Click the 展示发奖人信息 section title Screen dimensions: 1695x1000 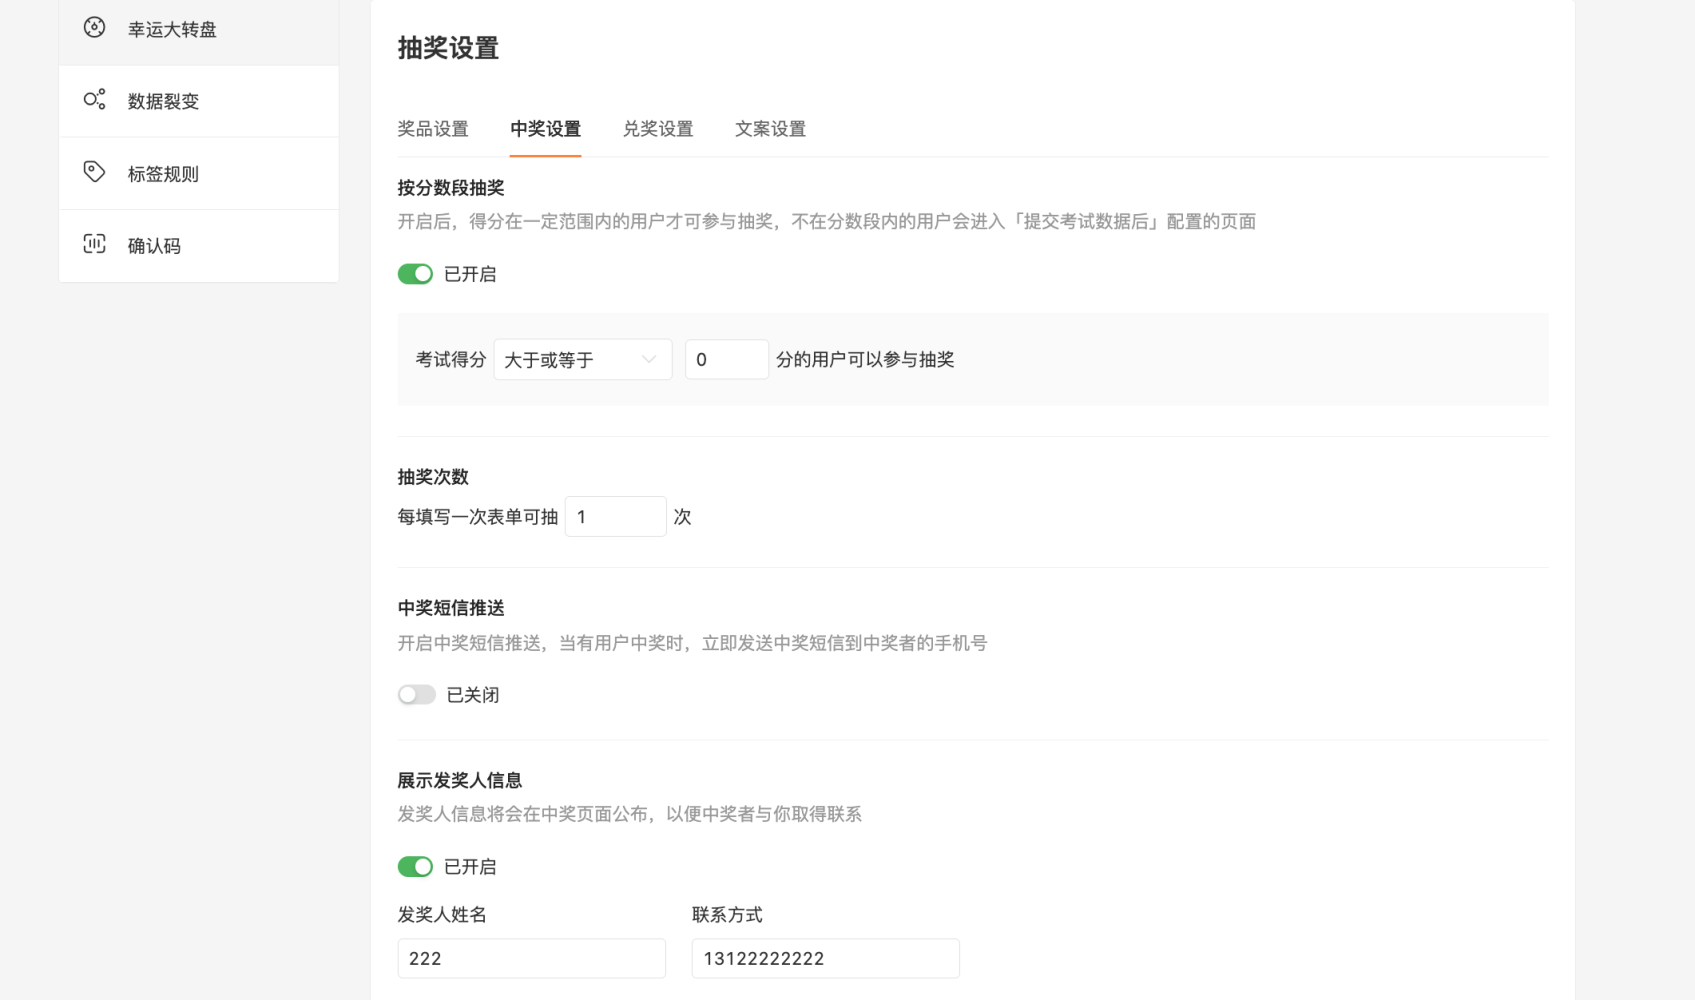pyautogui.click(x=460, y=780)
